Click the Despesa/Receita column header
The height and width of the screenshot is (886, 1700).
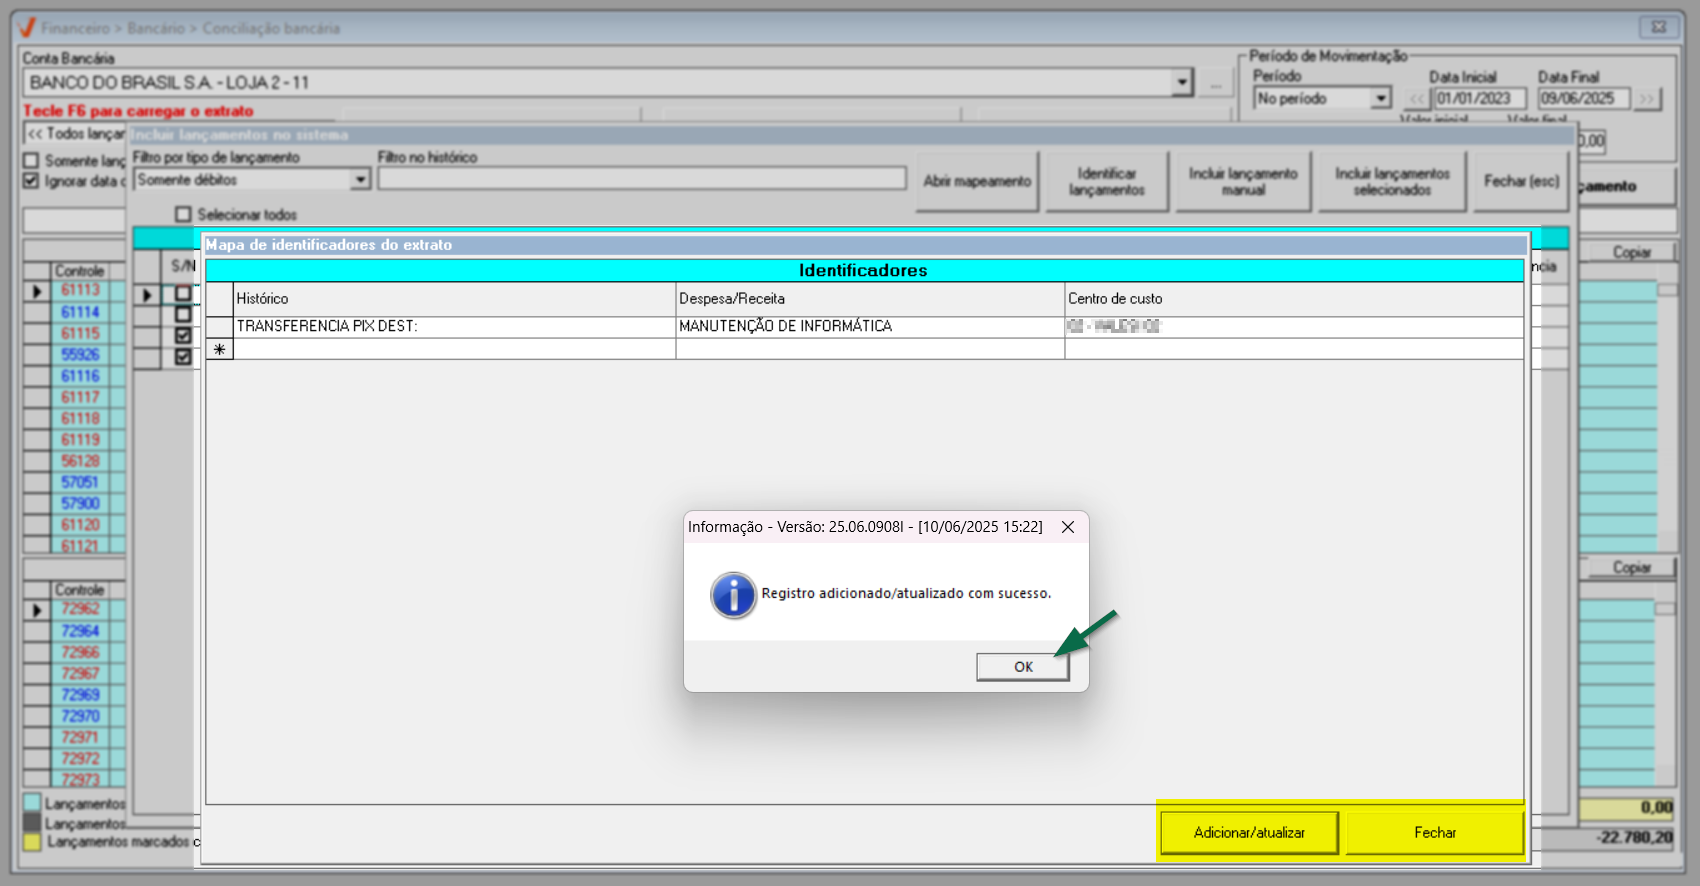pyautogui.click(x=870, y=299)
